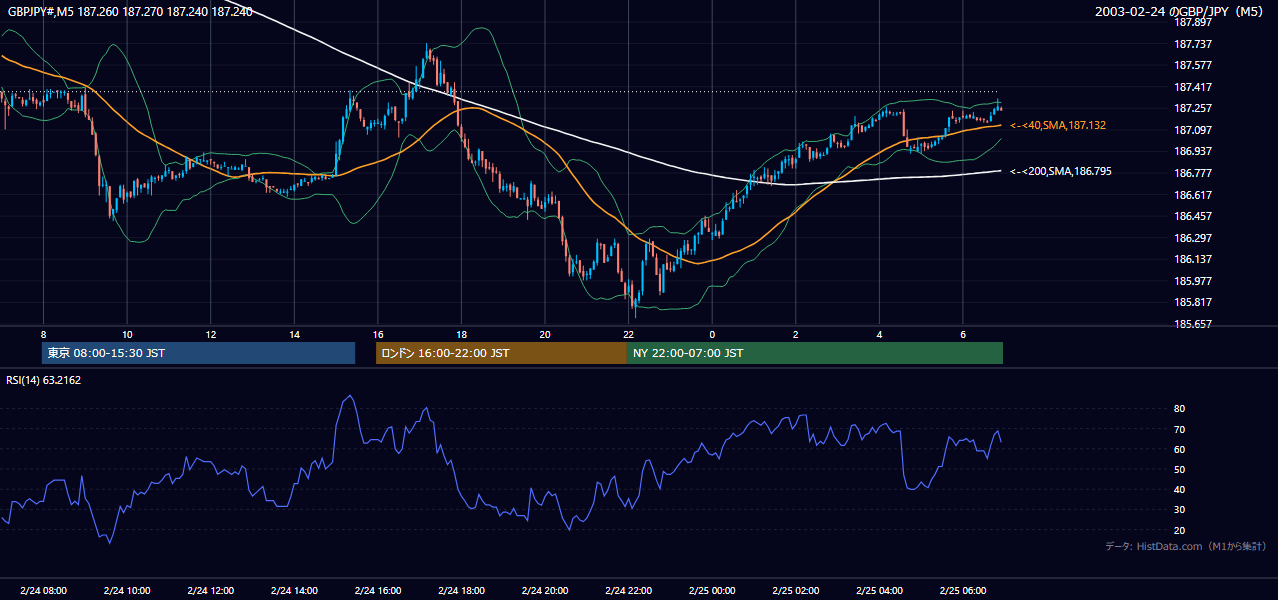Click the RSI(14) 63.2162 indicator label

(x=44, y=380)
